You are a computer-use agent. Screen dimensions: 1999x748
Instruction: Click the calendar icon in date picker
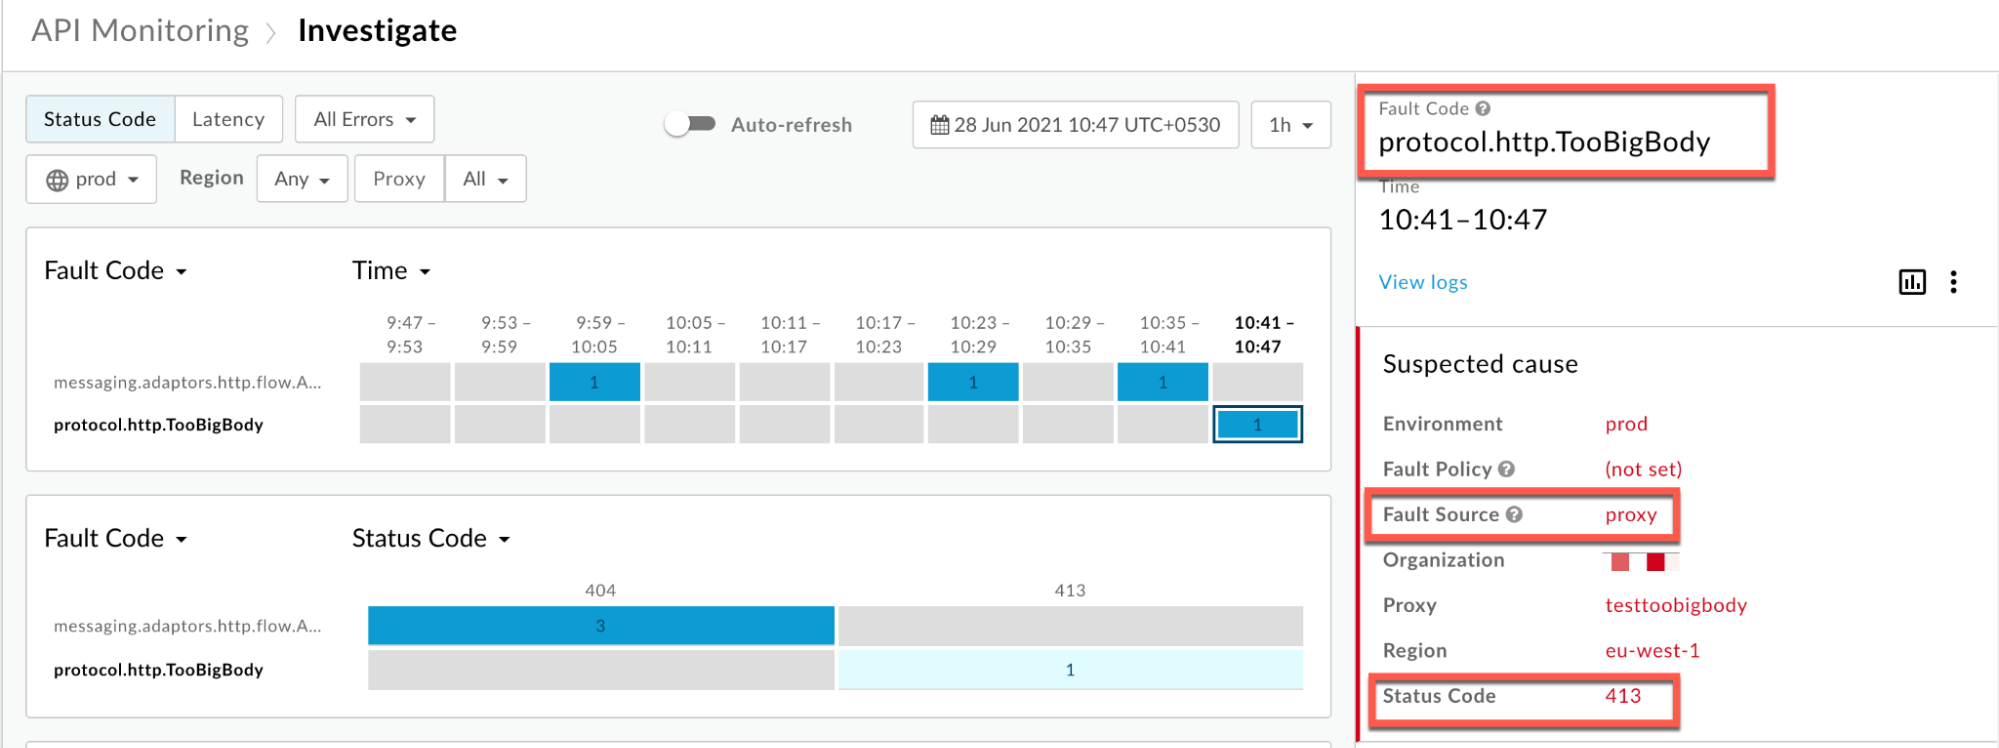click(939, 125)
